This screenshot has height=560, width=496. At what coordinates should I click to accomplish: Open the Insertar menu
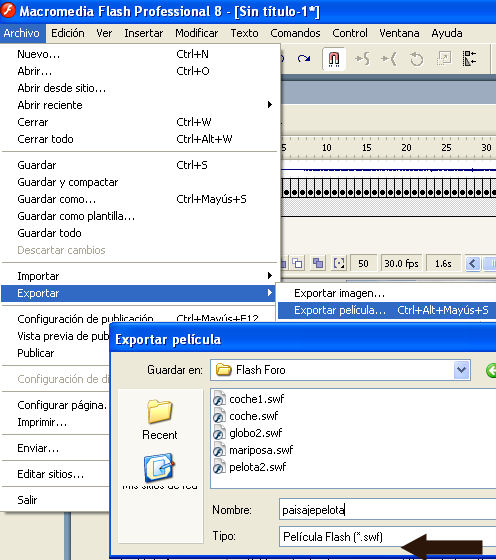pos(144,33)
